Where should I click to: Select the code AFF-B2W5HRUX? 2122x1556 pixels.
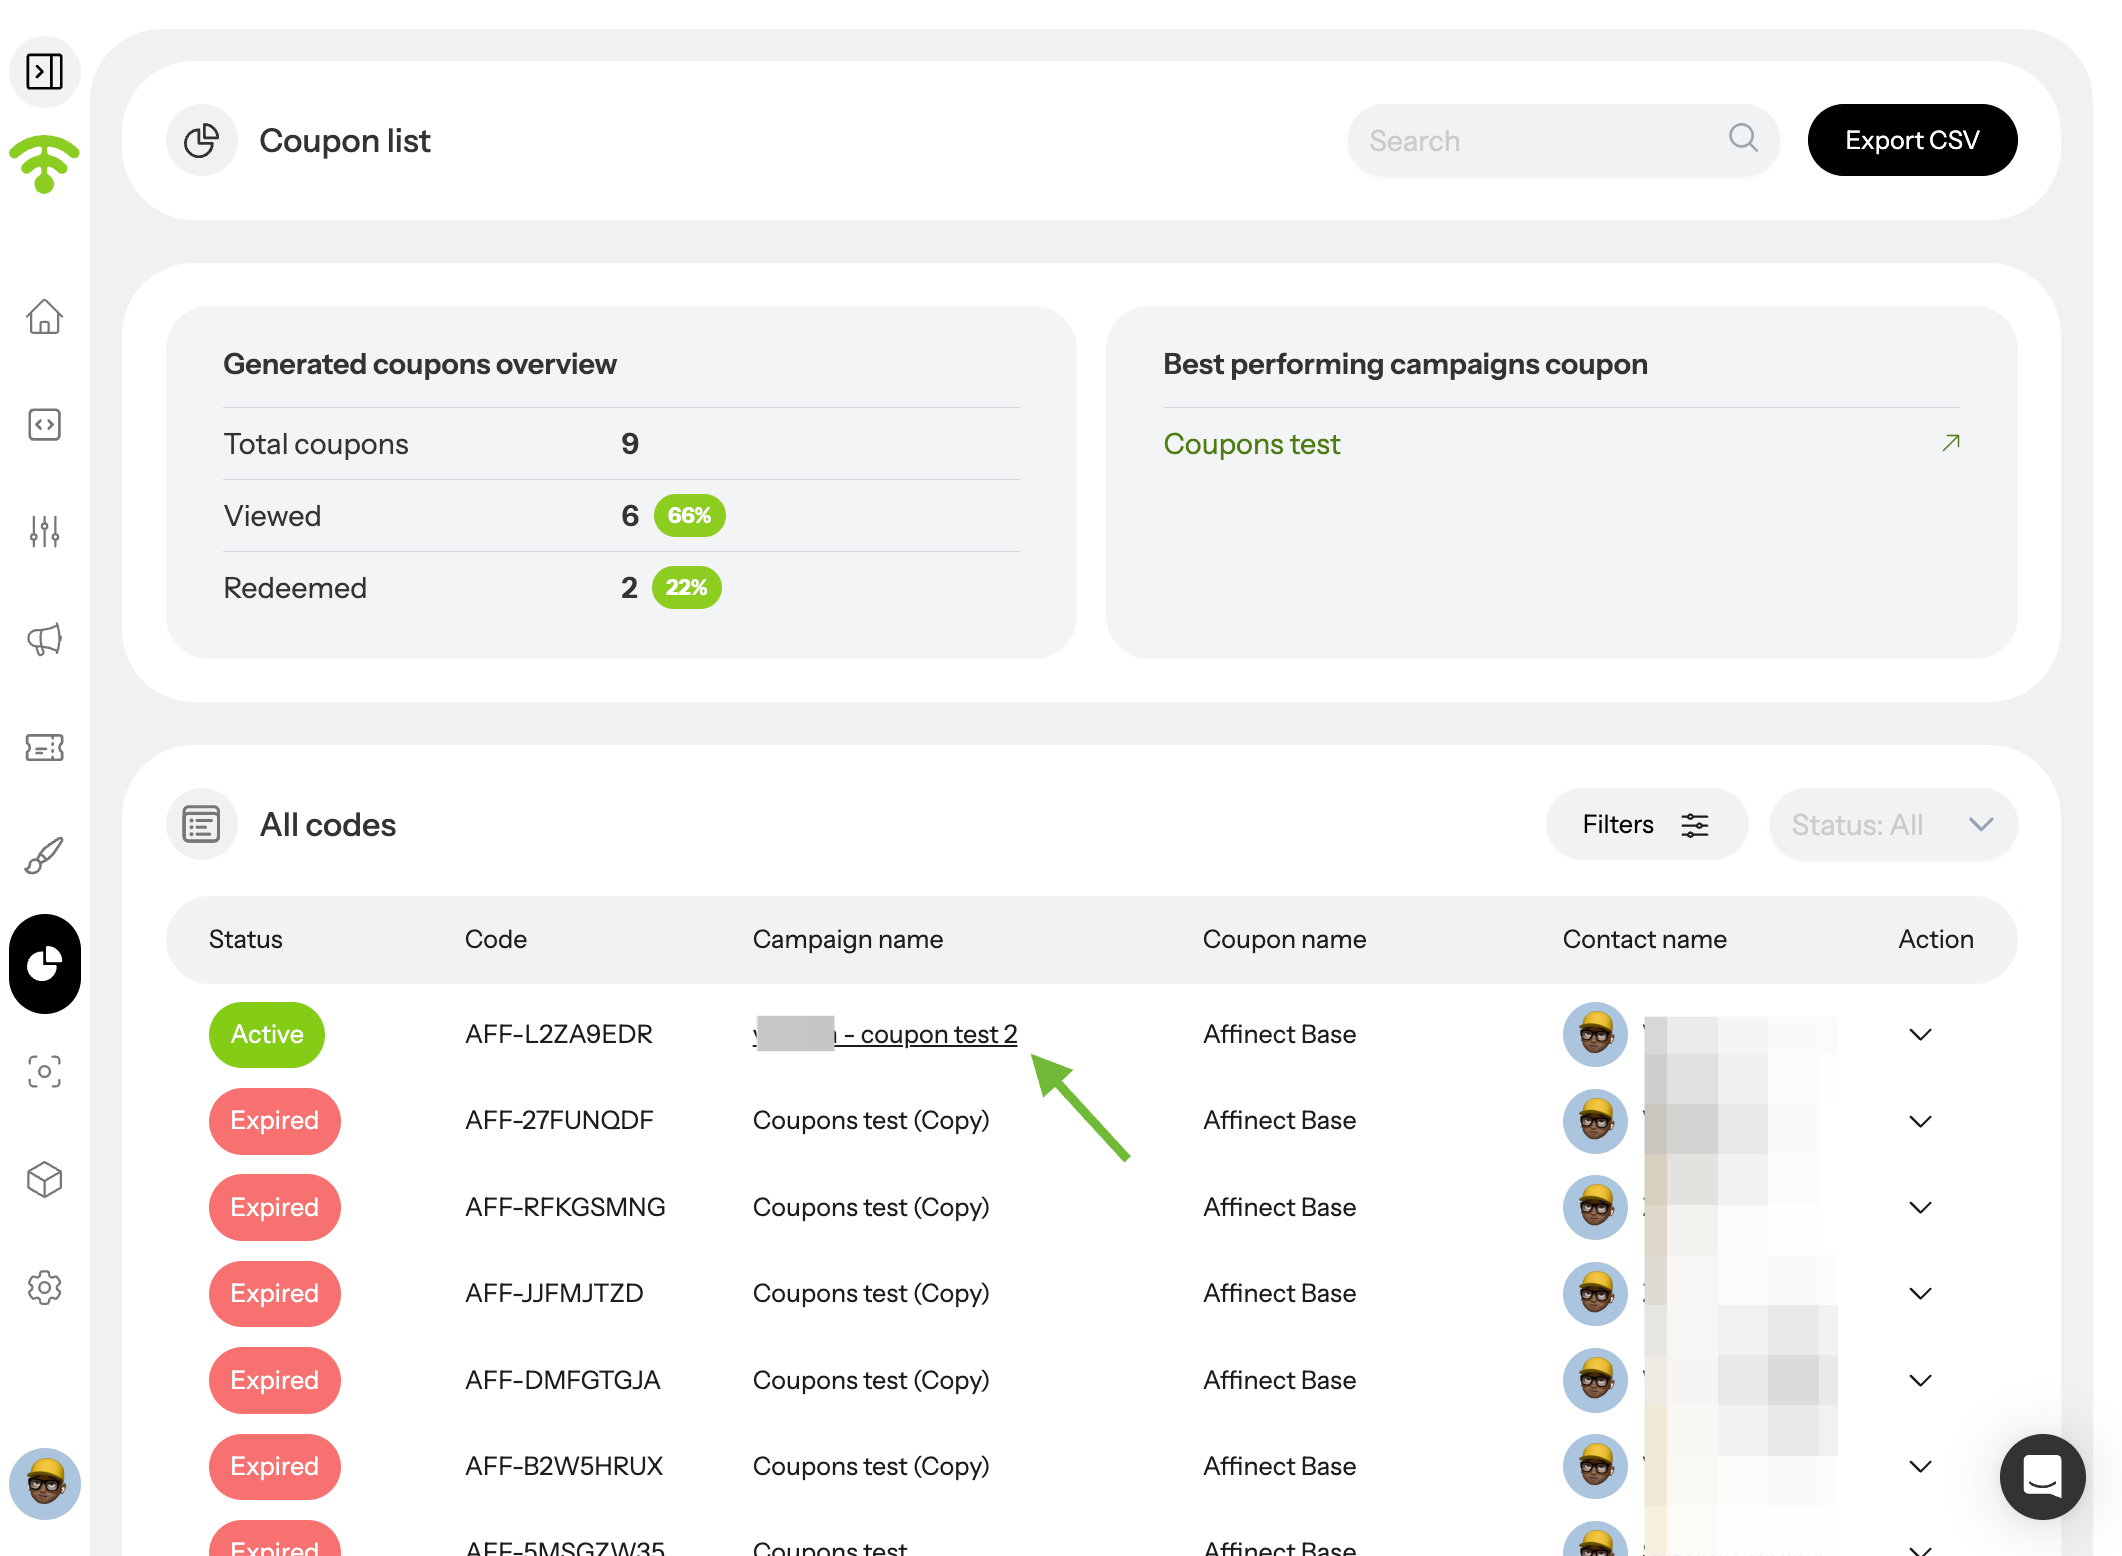(564, 1467)
